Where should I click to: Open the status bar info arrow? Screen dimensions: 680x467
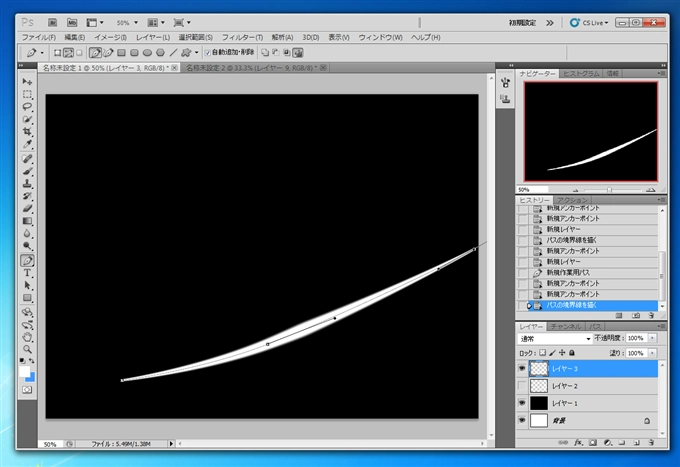[171, 444]
